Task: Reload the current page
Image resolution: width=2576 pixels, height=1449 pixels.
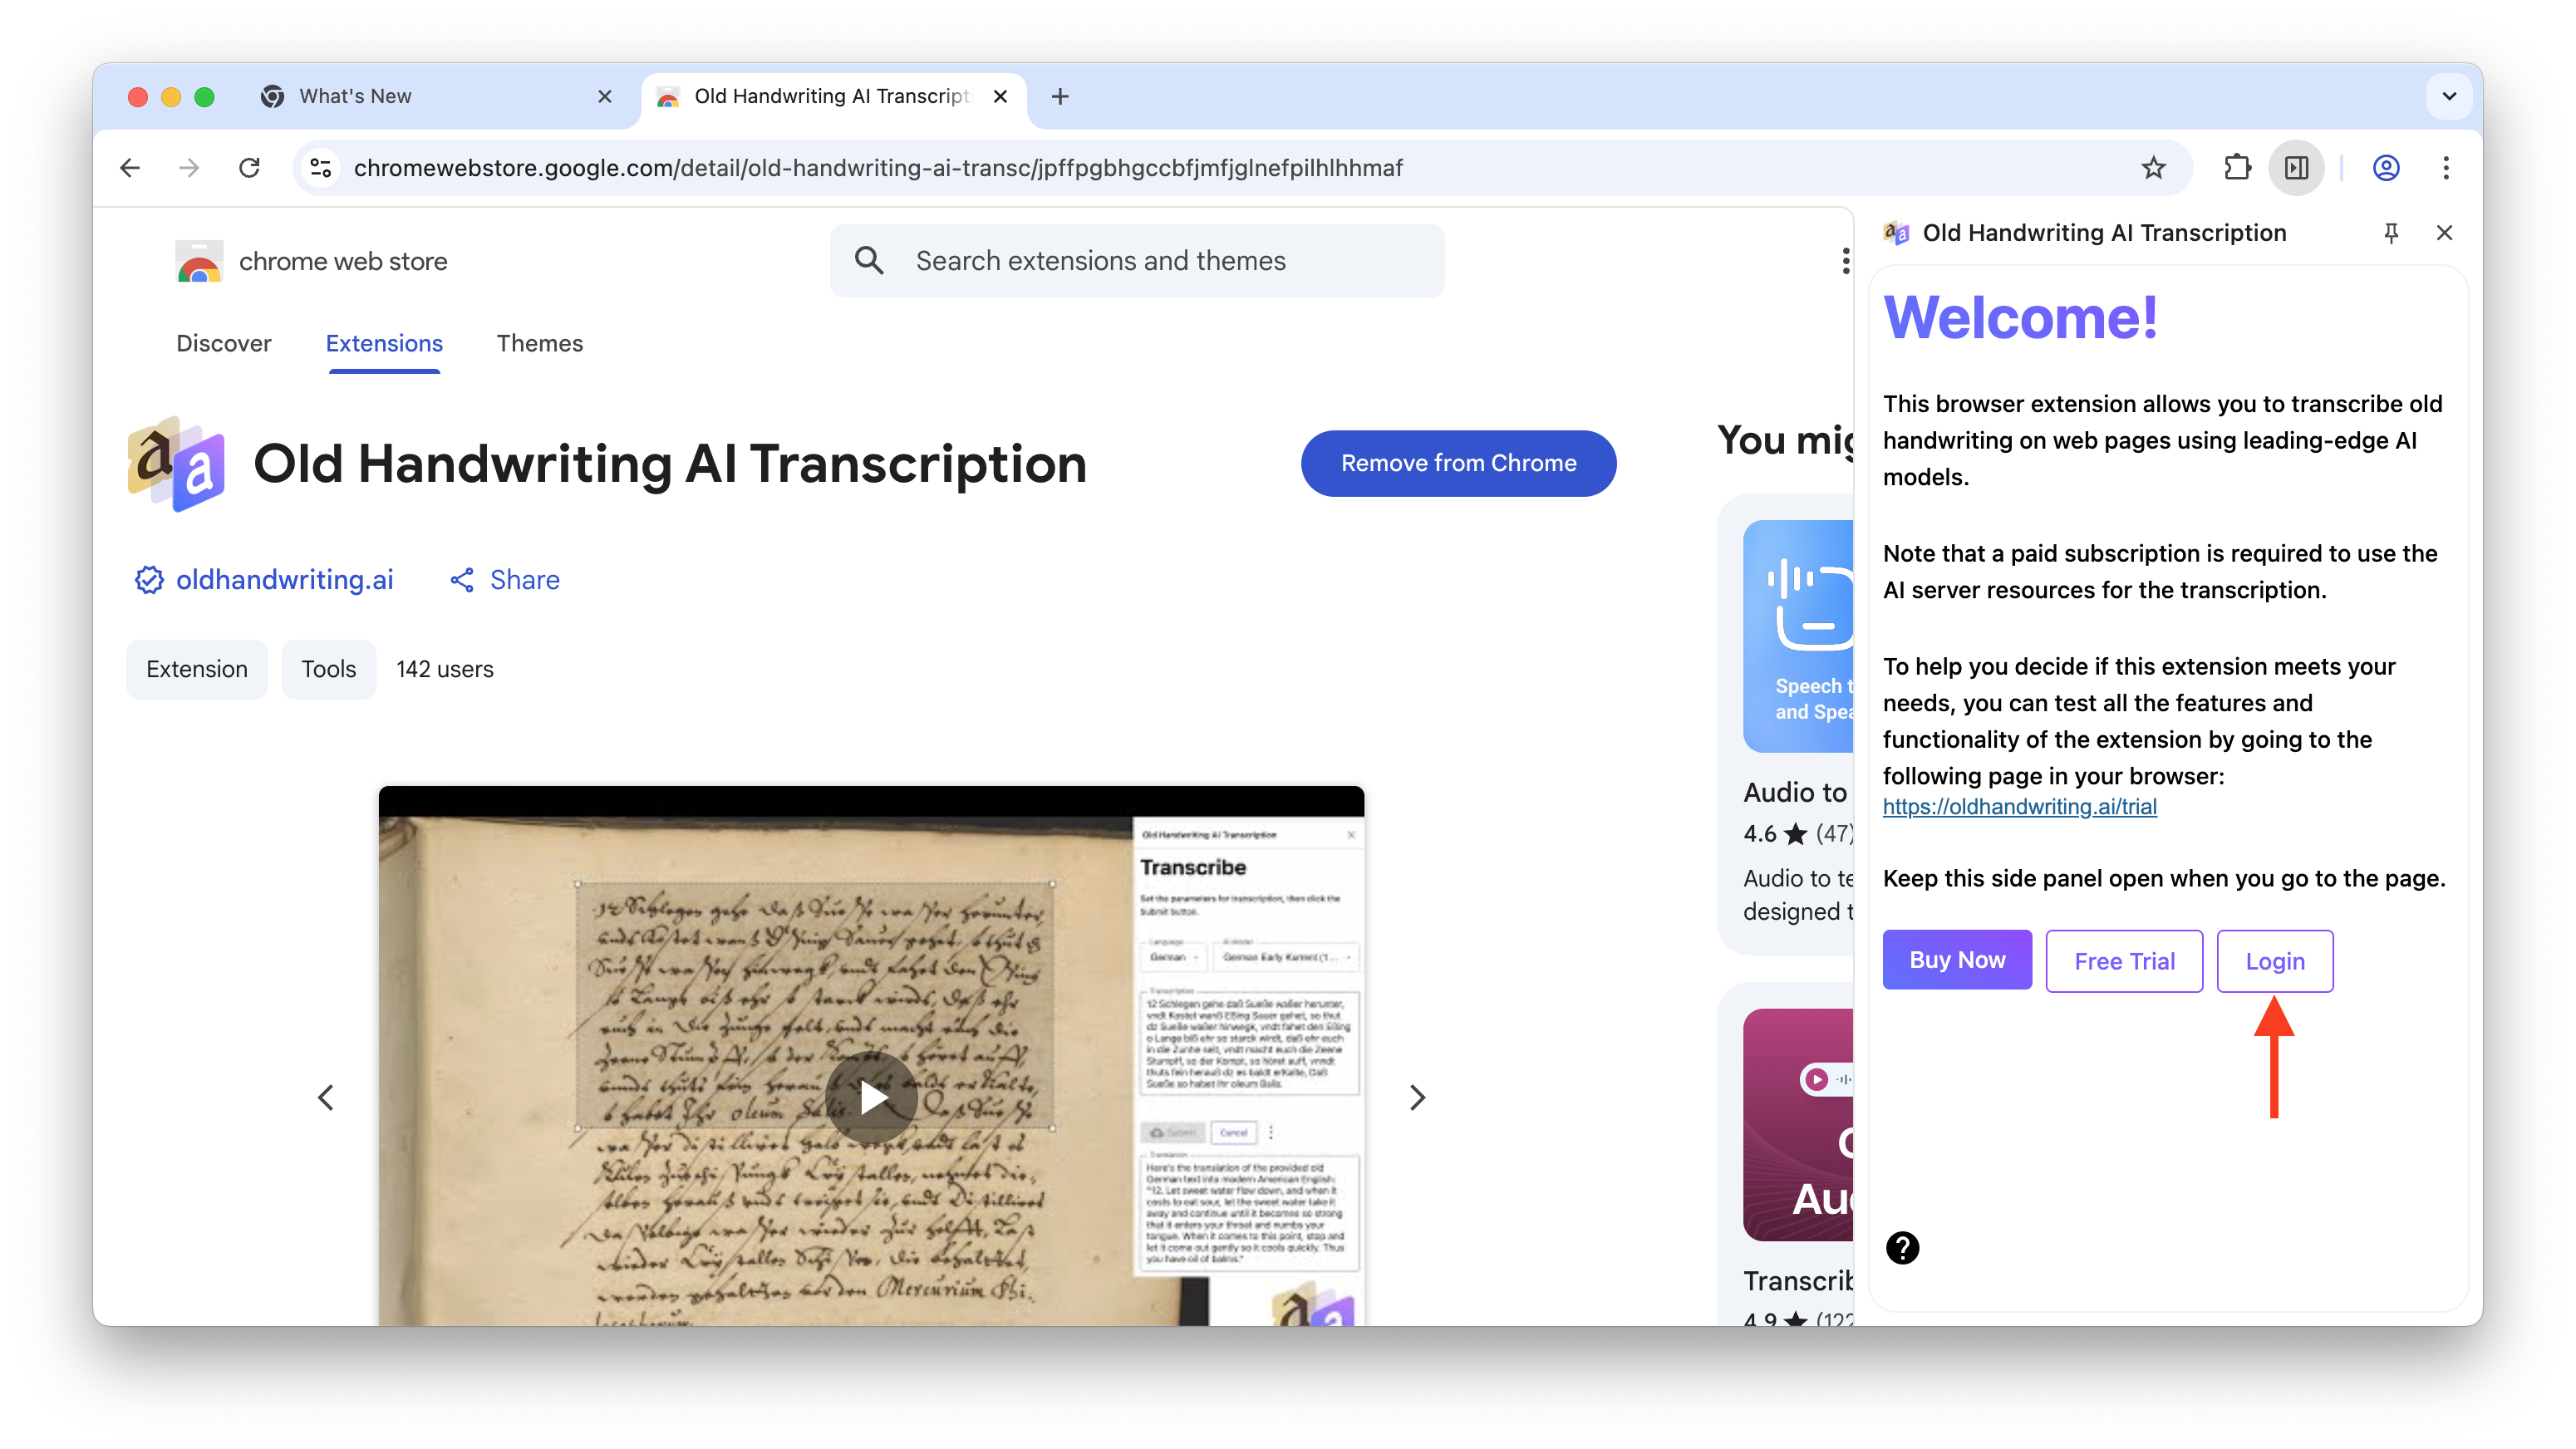Action: [x=249, y=168]
